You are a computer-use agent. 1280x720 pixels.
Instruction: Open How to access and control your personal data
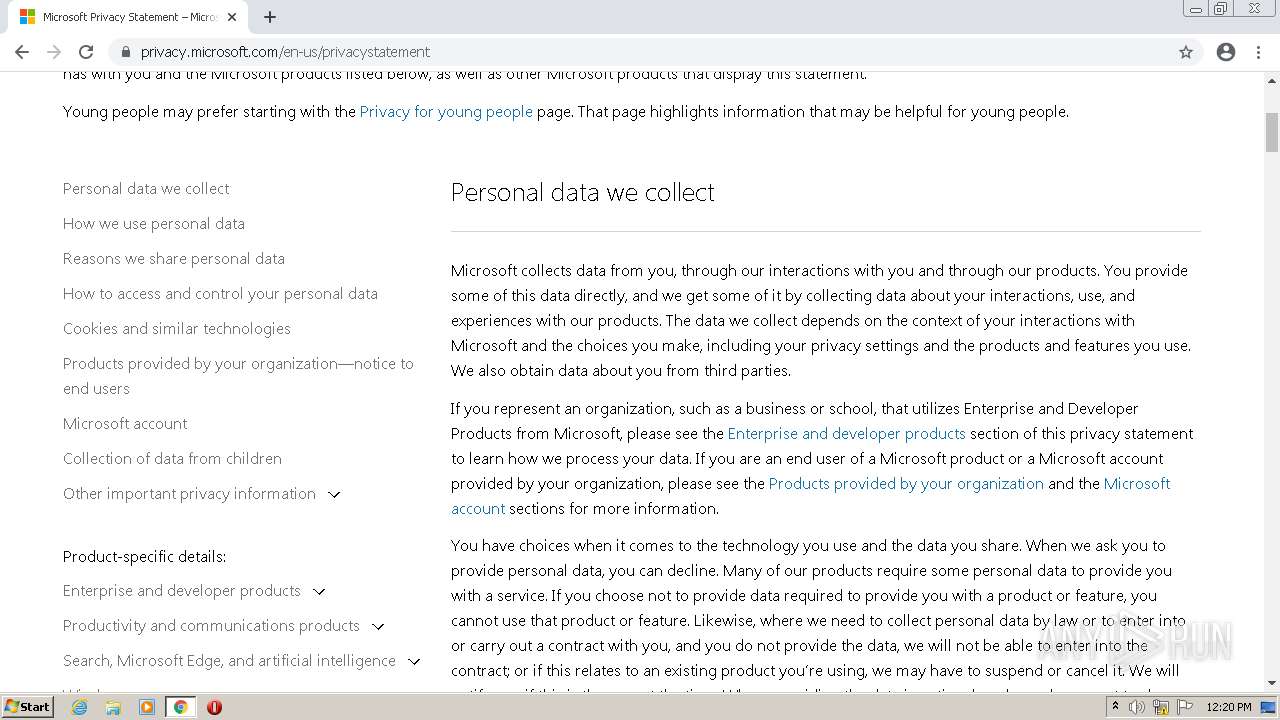(220, 294)
